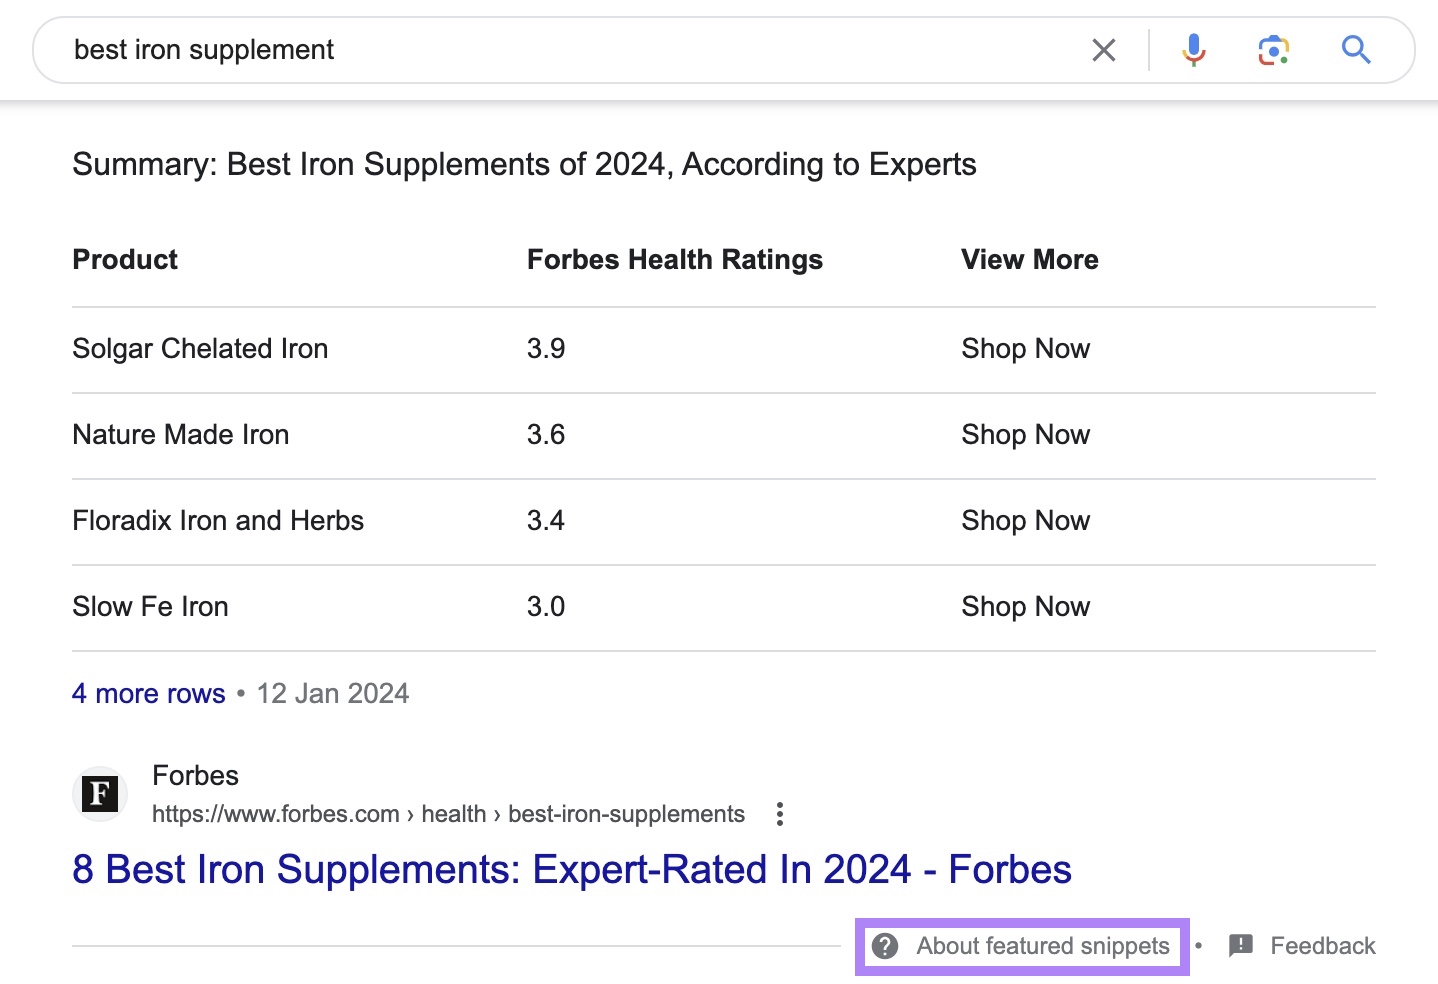Click the Forbes favicon
The height and width of the screenshot is (984, 1438).
pos(99,793)
